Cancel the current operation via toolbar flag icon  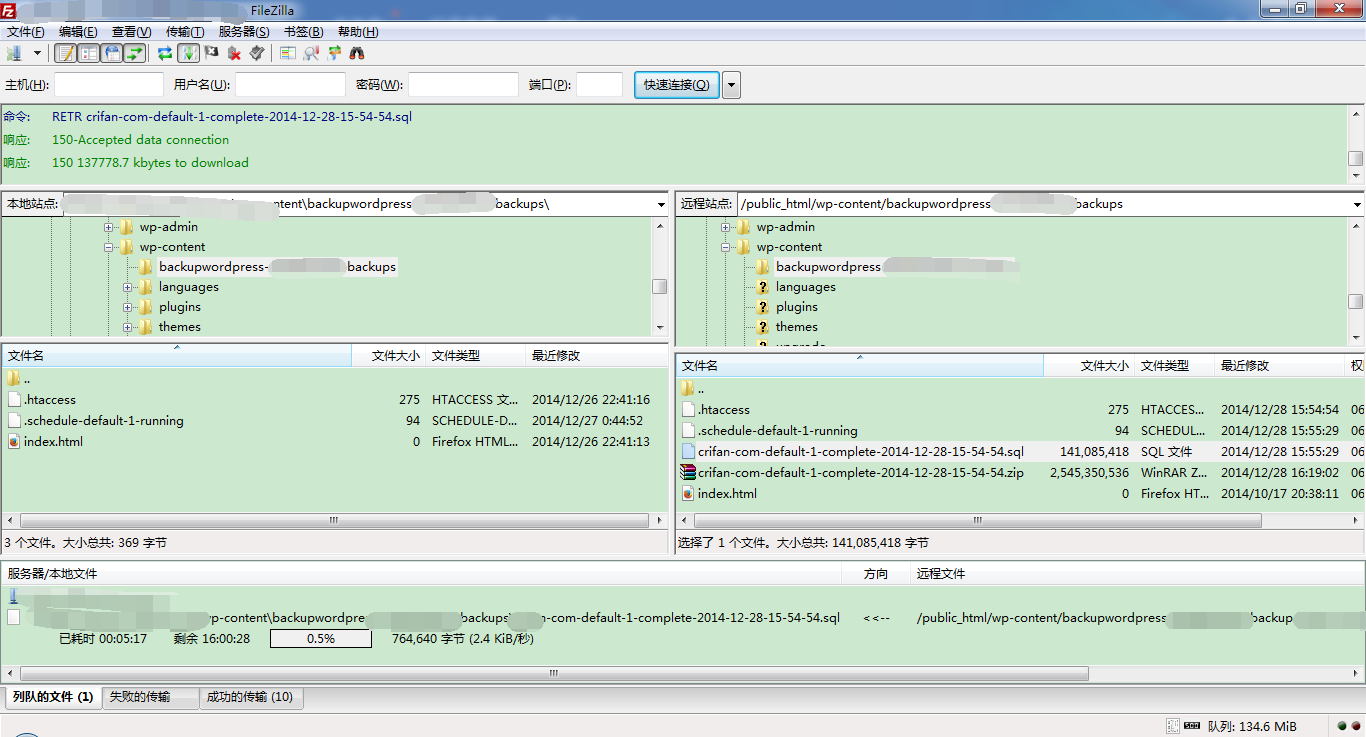point(211,53)
